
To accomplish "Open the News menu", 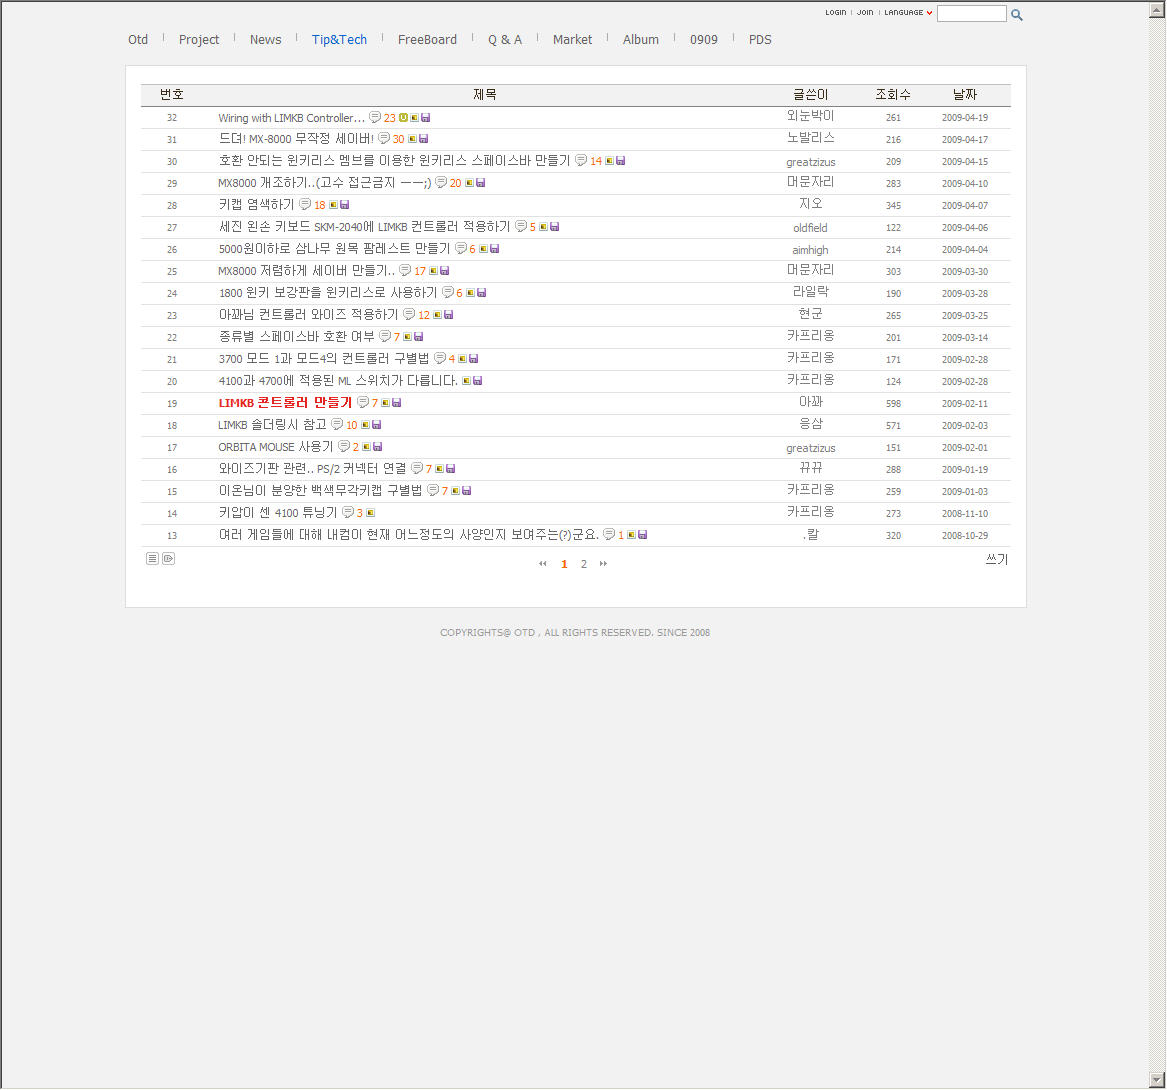I will (266, 39).
